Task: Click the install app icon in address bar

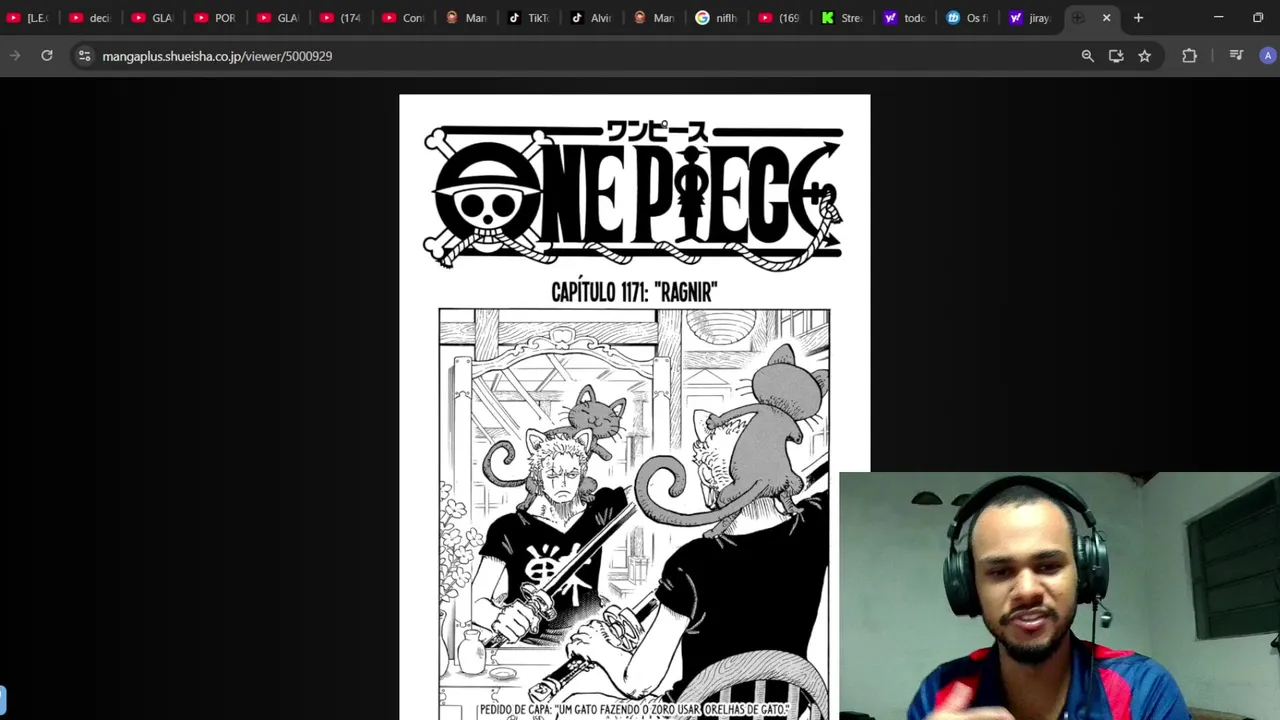Action: [x=1116, y=56]
